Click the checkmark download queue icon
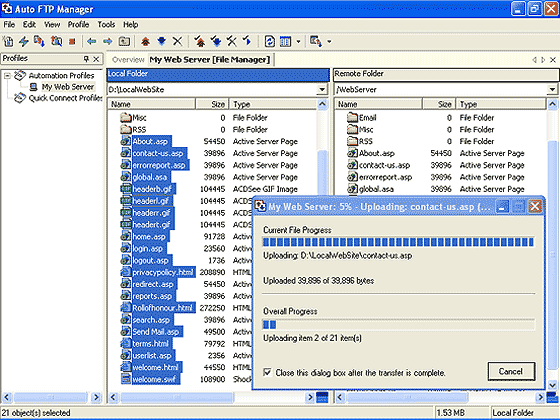 (216, 41)
